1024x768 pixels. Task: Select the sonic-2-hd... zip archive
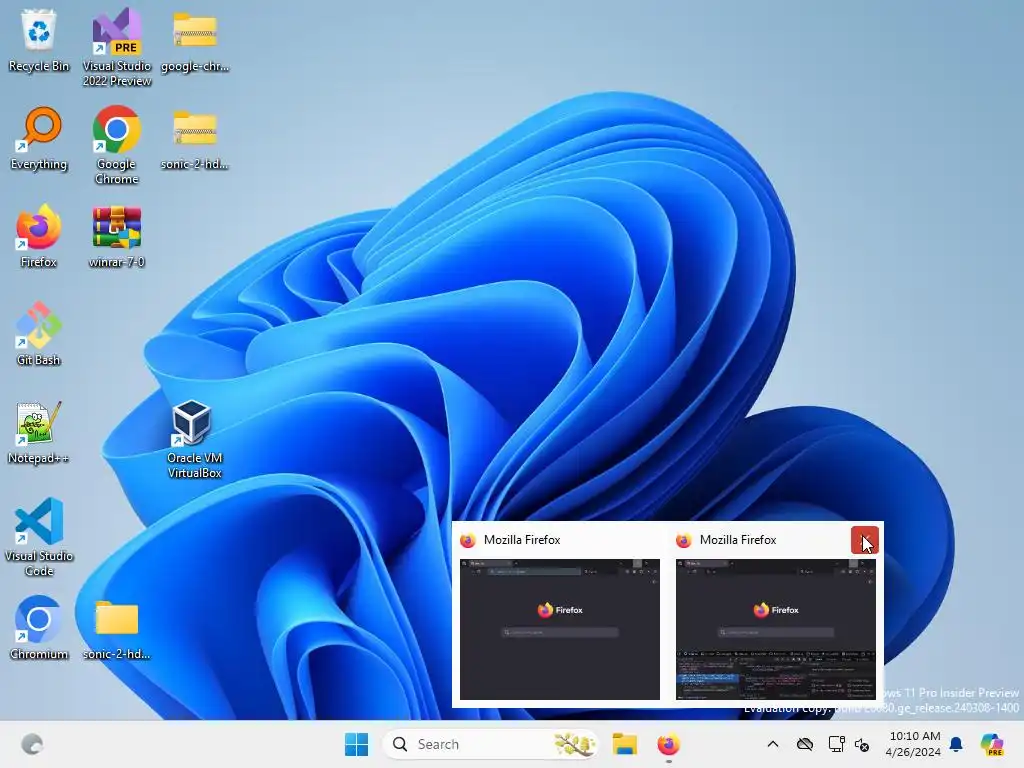click(x=195, y=138)
